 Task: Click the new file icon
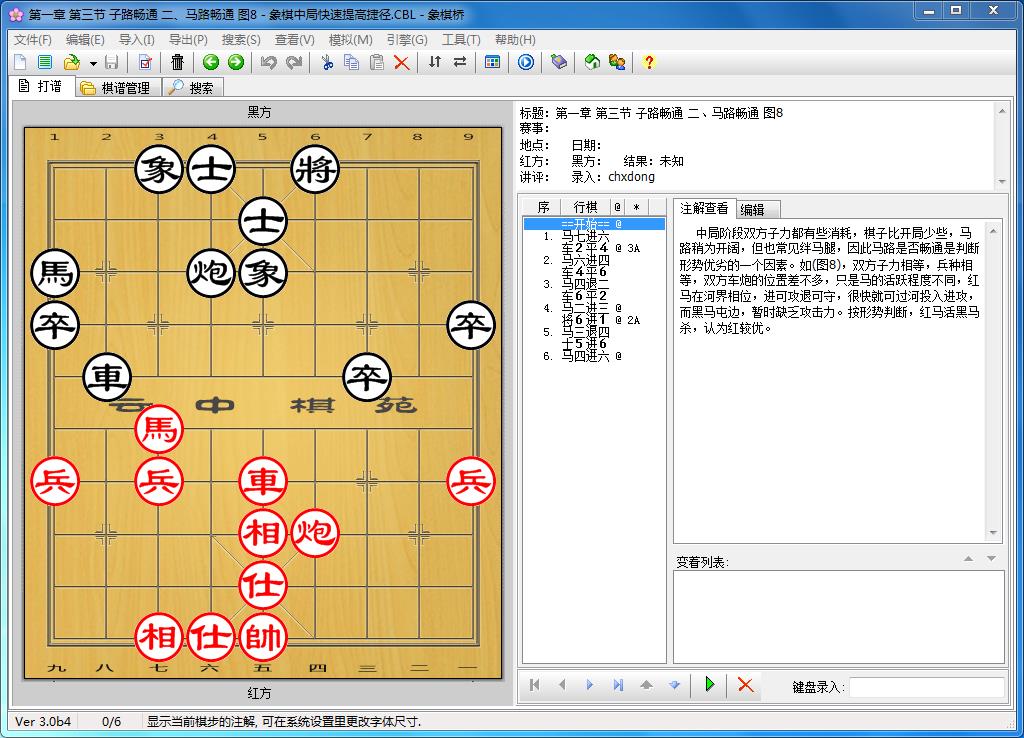pos(20,62)
